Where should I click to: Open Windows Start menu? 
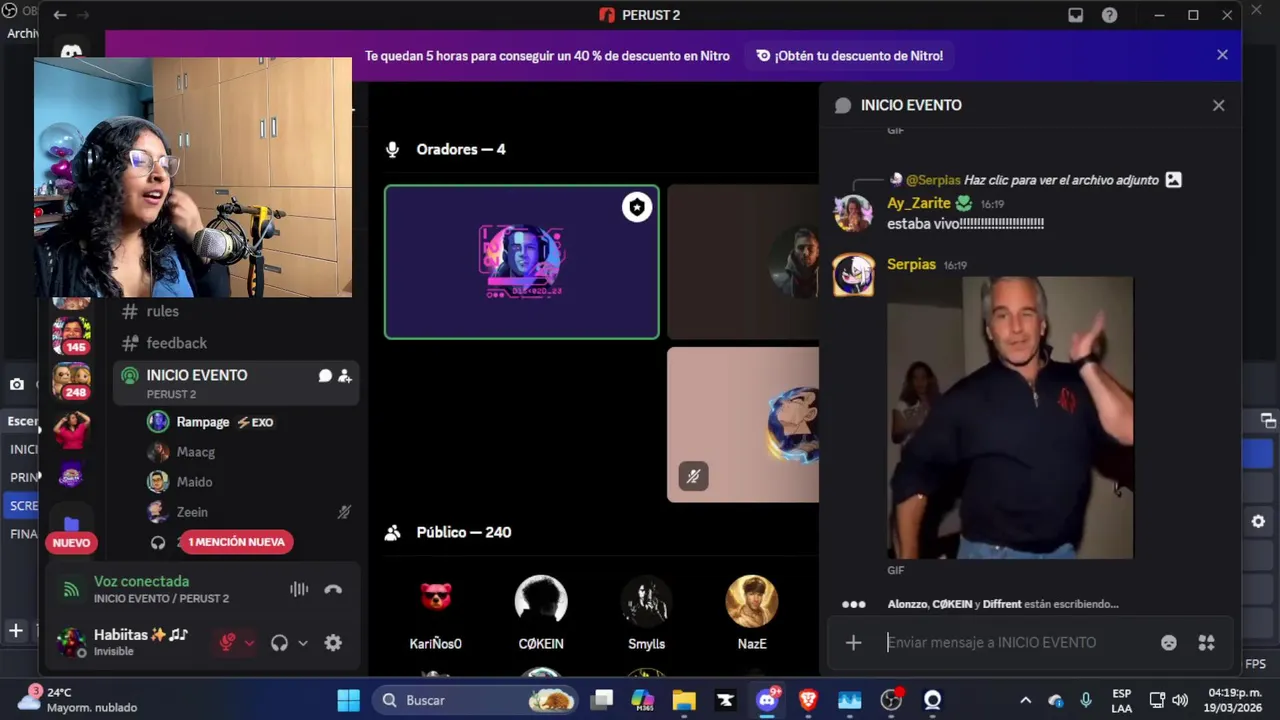pyautogui.click(x=348, y=700)
